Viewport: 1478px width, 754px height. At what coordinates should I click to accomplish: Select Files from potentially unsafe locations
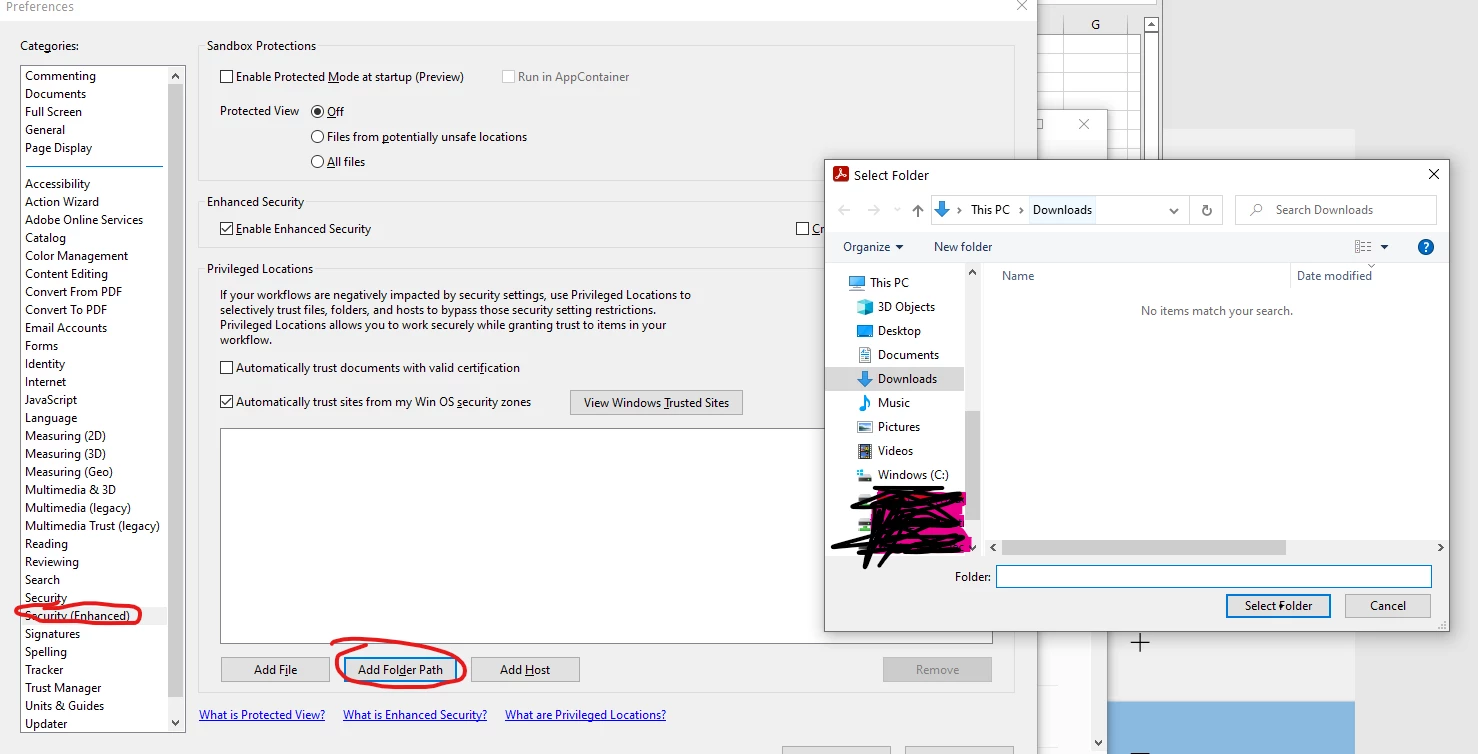click(318, 137)
